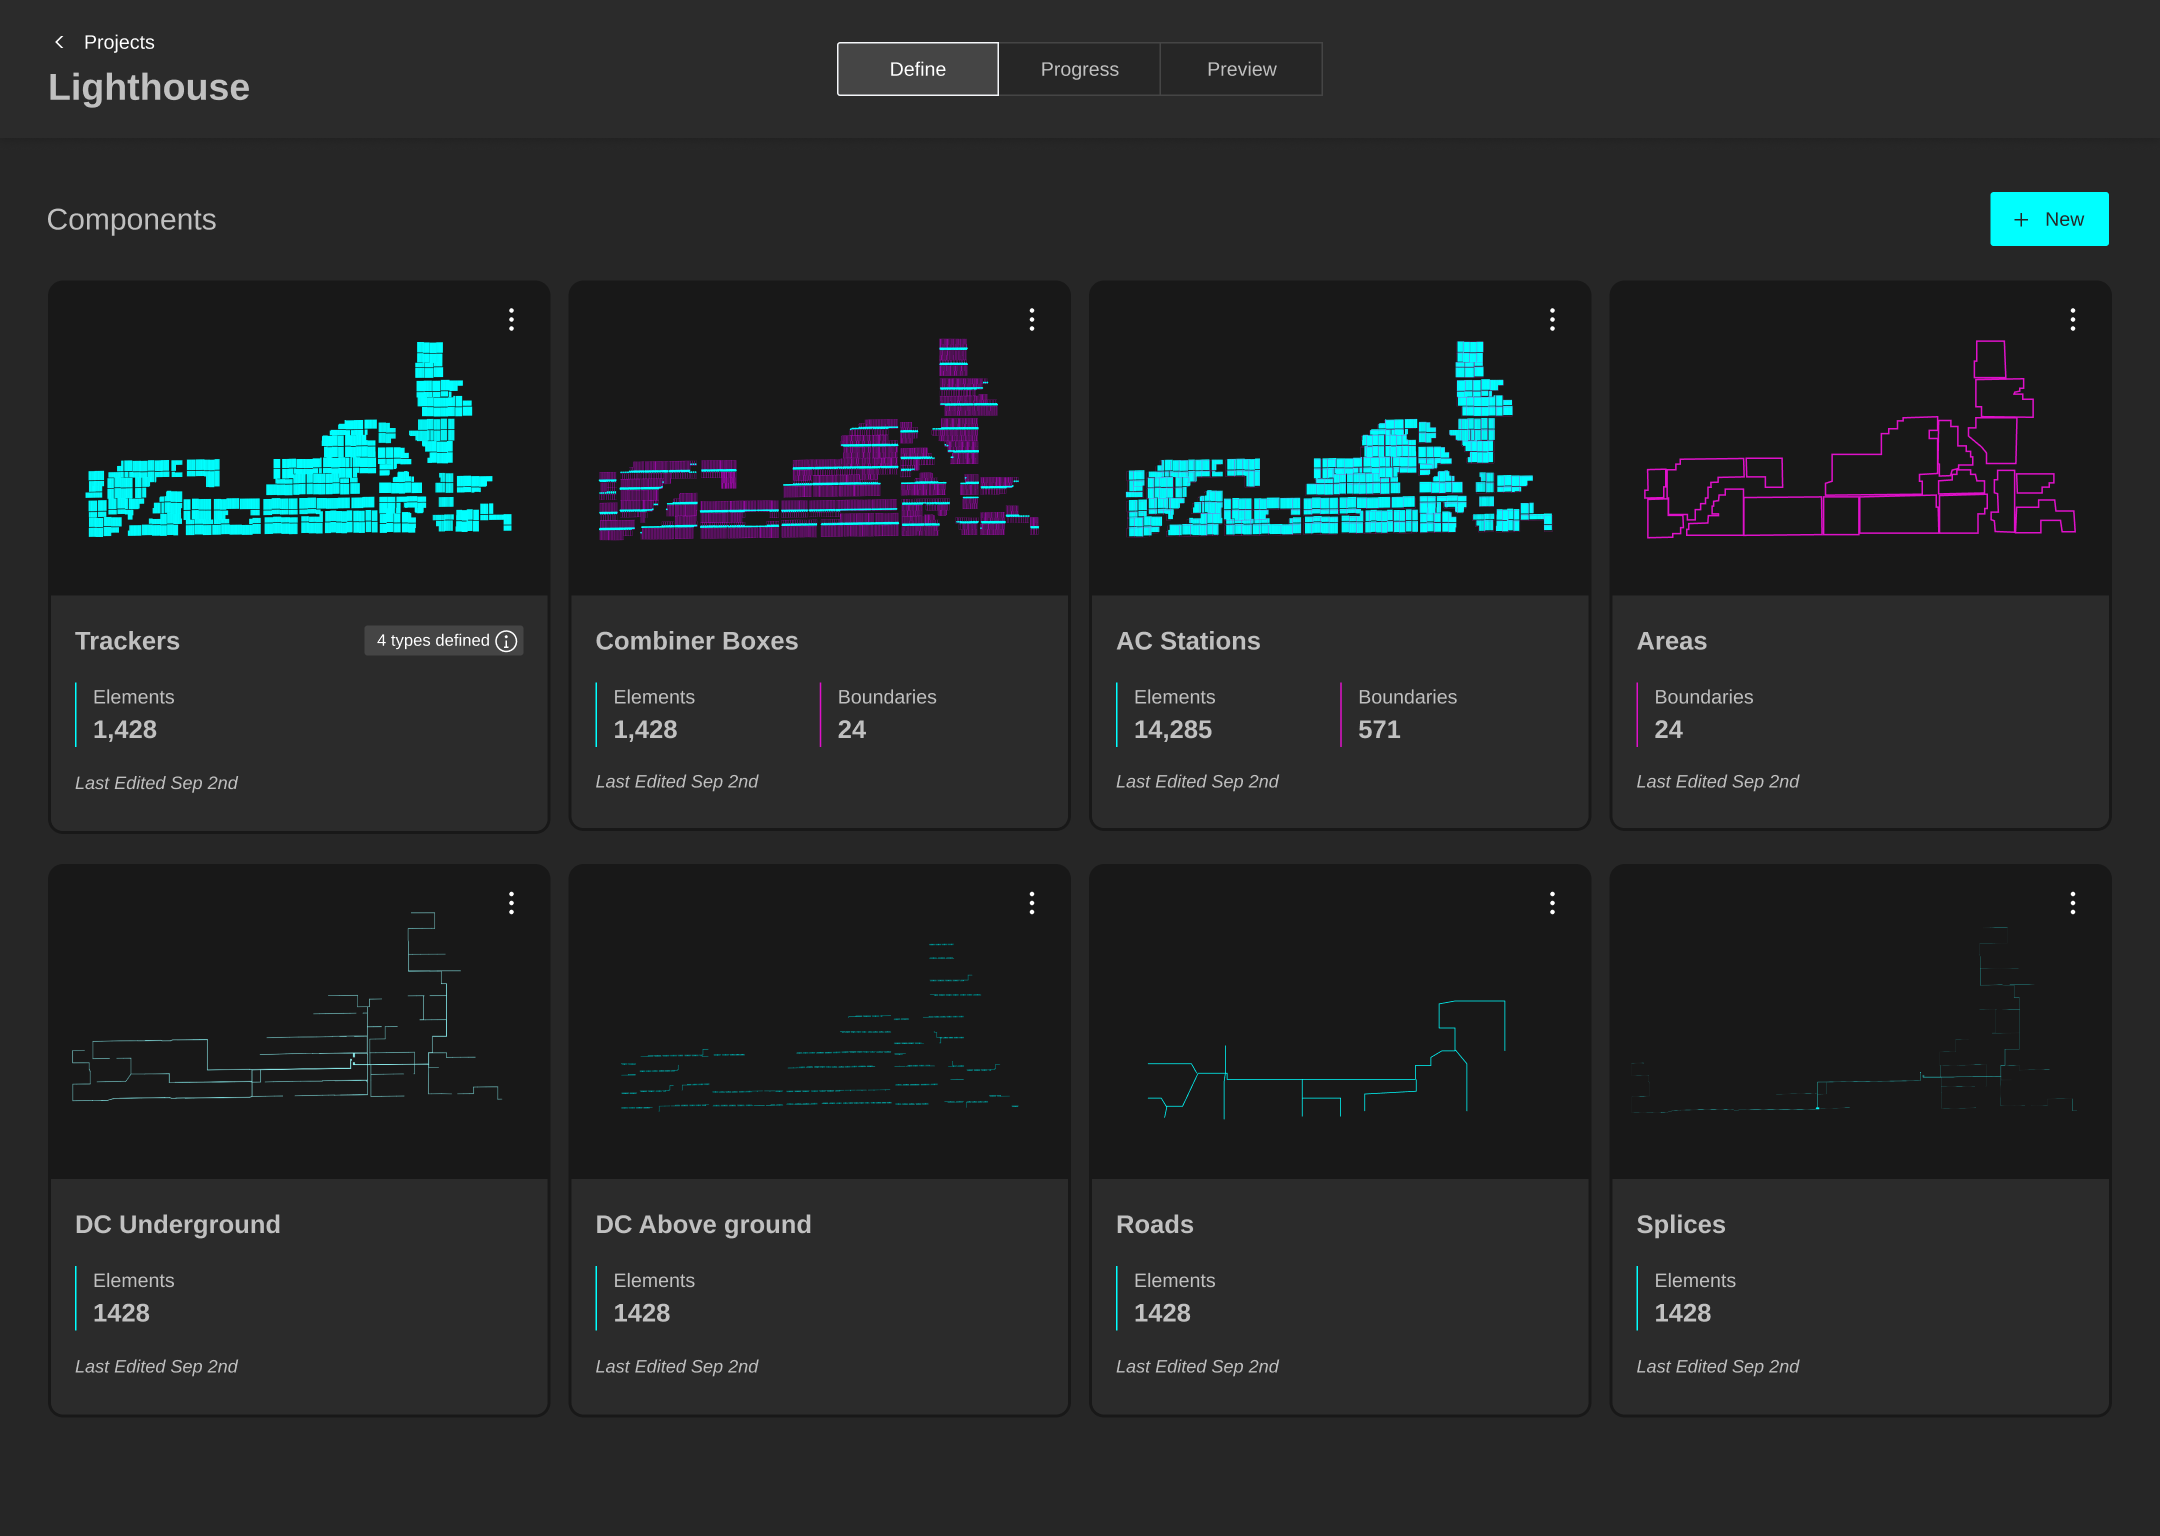Open the Trackers map thumbnail
Viewport: 2160px width, 1536px height.
(299, 439)
